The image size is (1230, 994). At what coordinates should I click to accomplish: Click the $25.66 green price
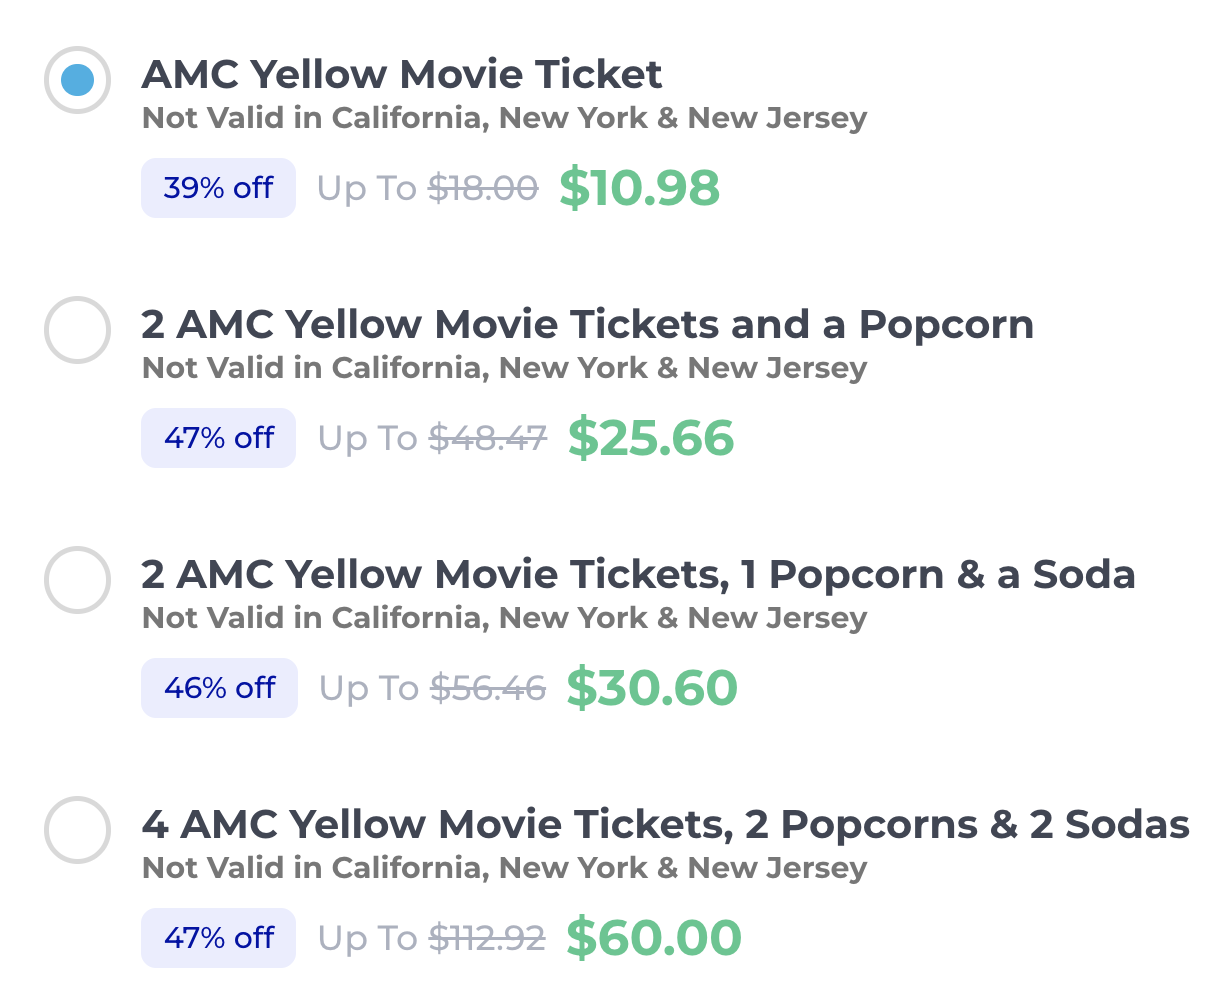(x=651, y=438)
